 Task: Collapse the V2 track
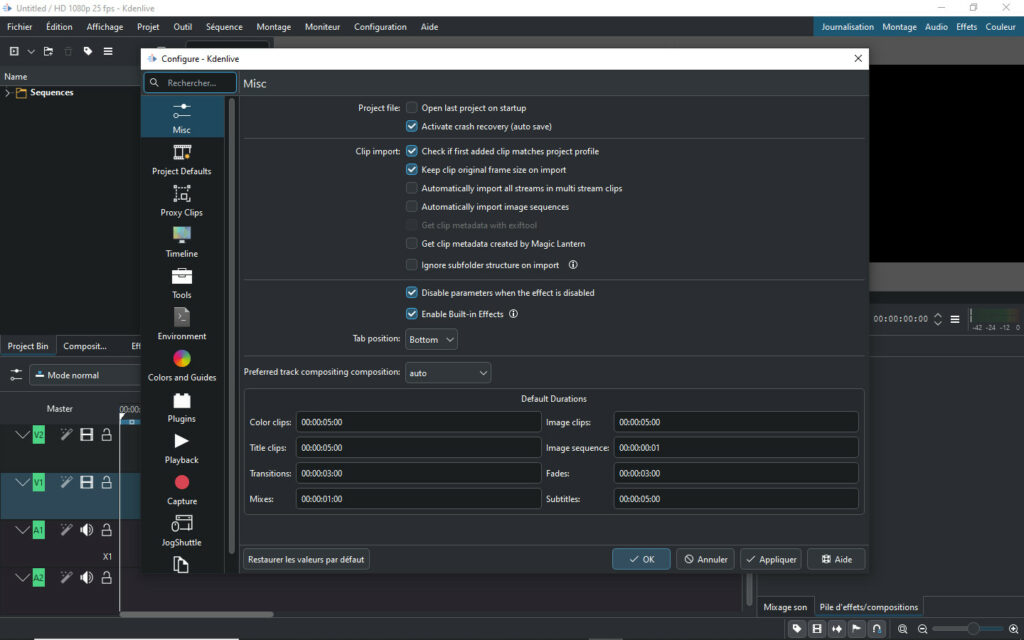tap(22, 435)
